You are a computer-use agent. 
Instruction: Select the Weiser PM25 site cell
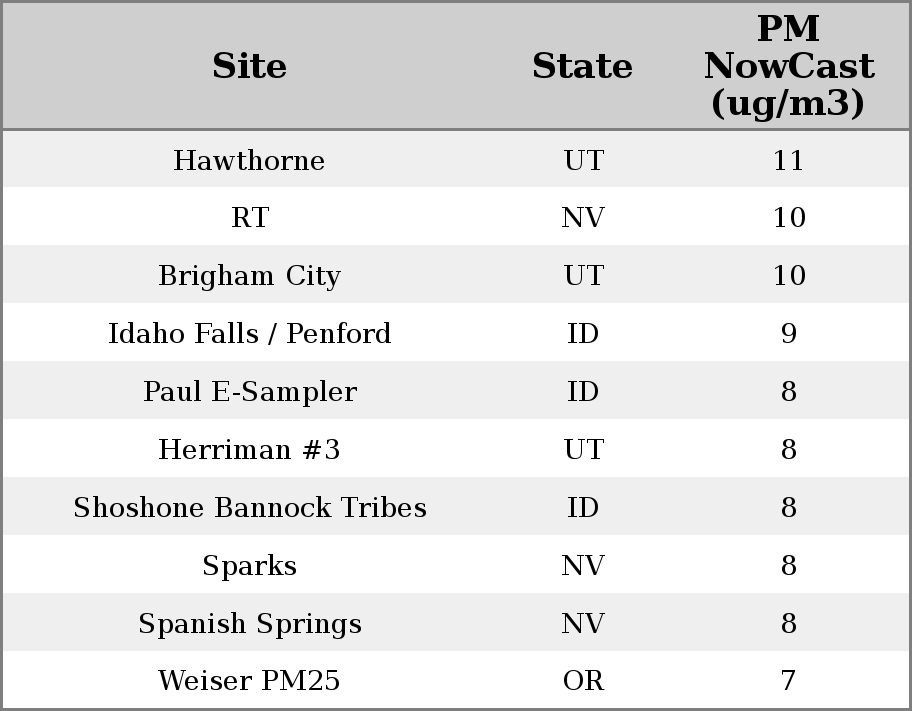tap(249, 681)
